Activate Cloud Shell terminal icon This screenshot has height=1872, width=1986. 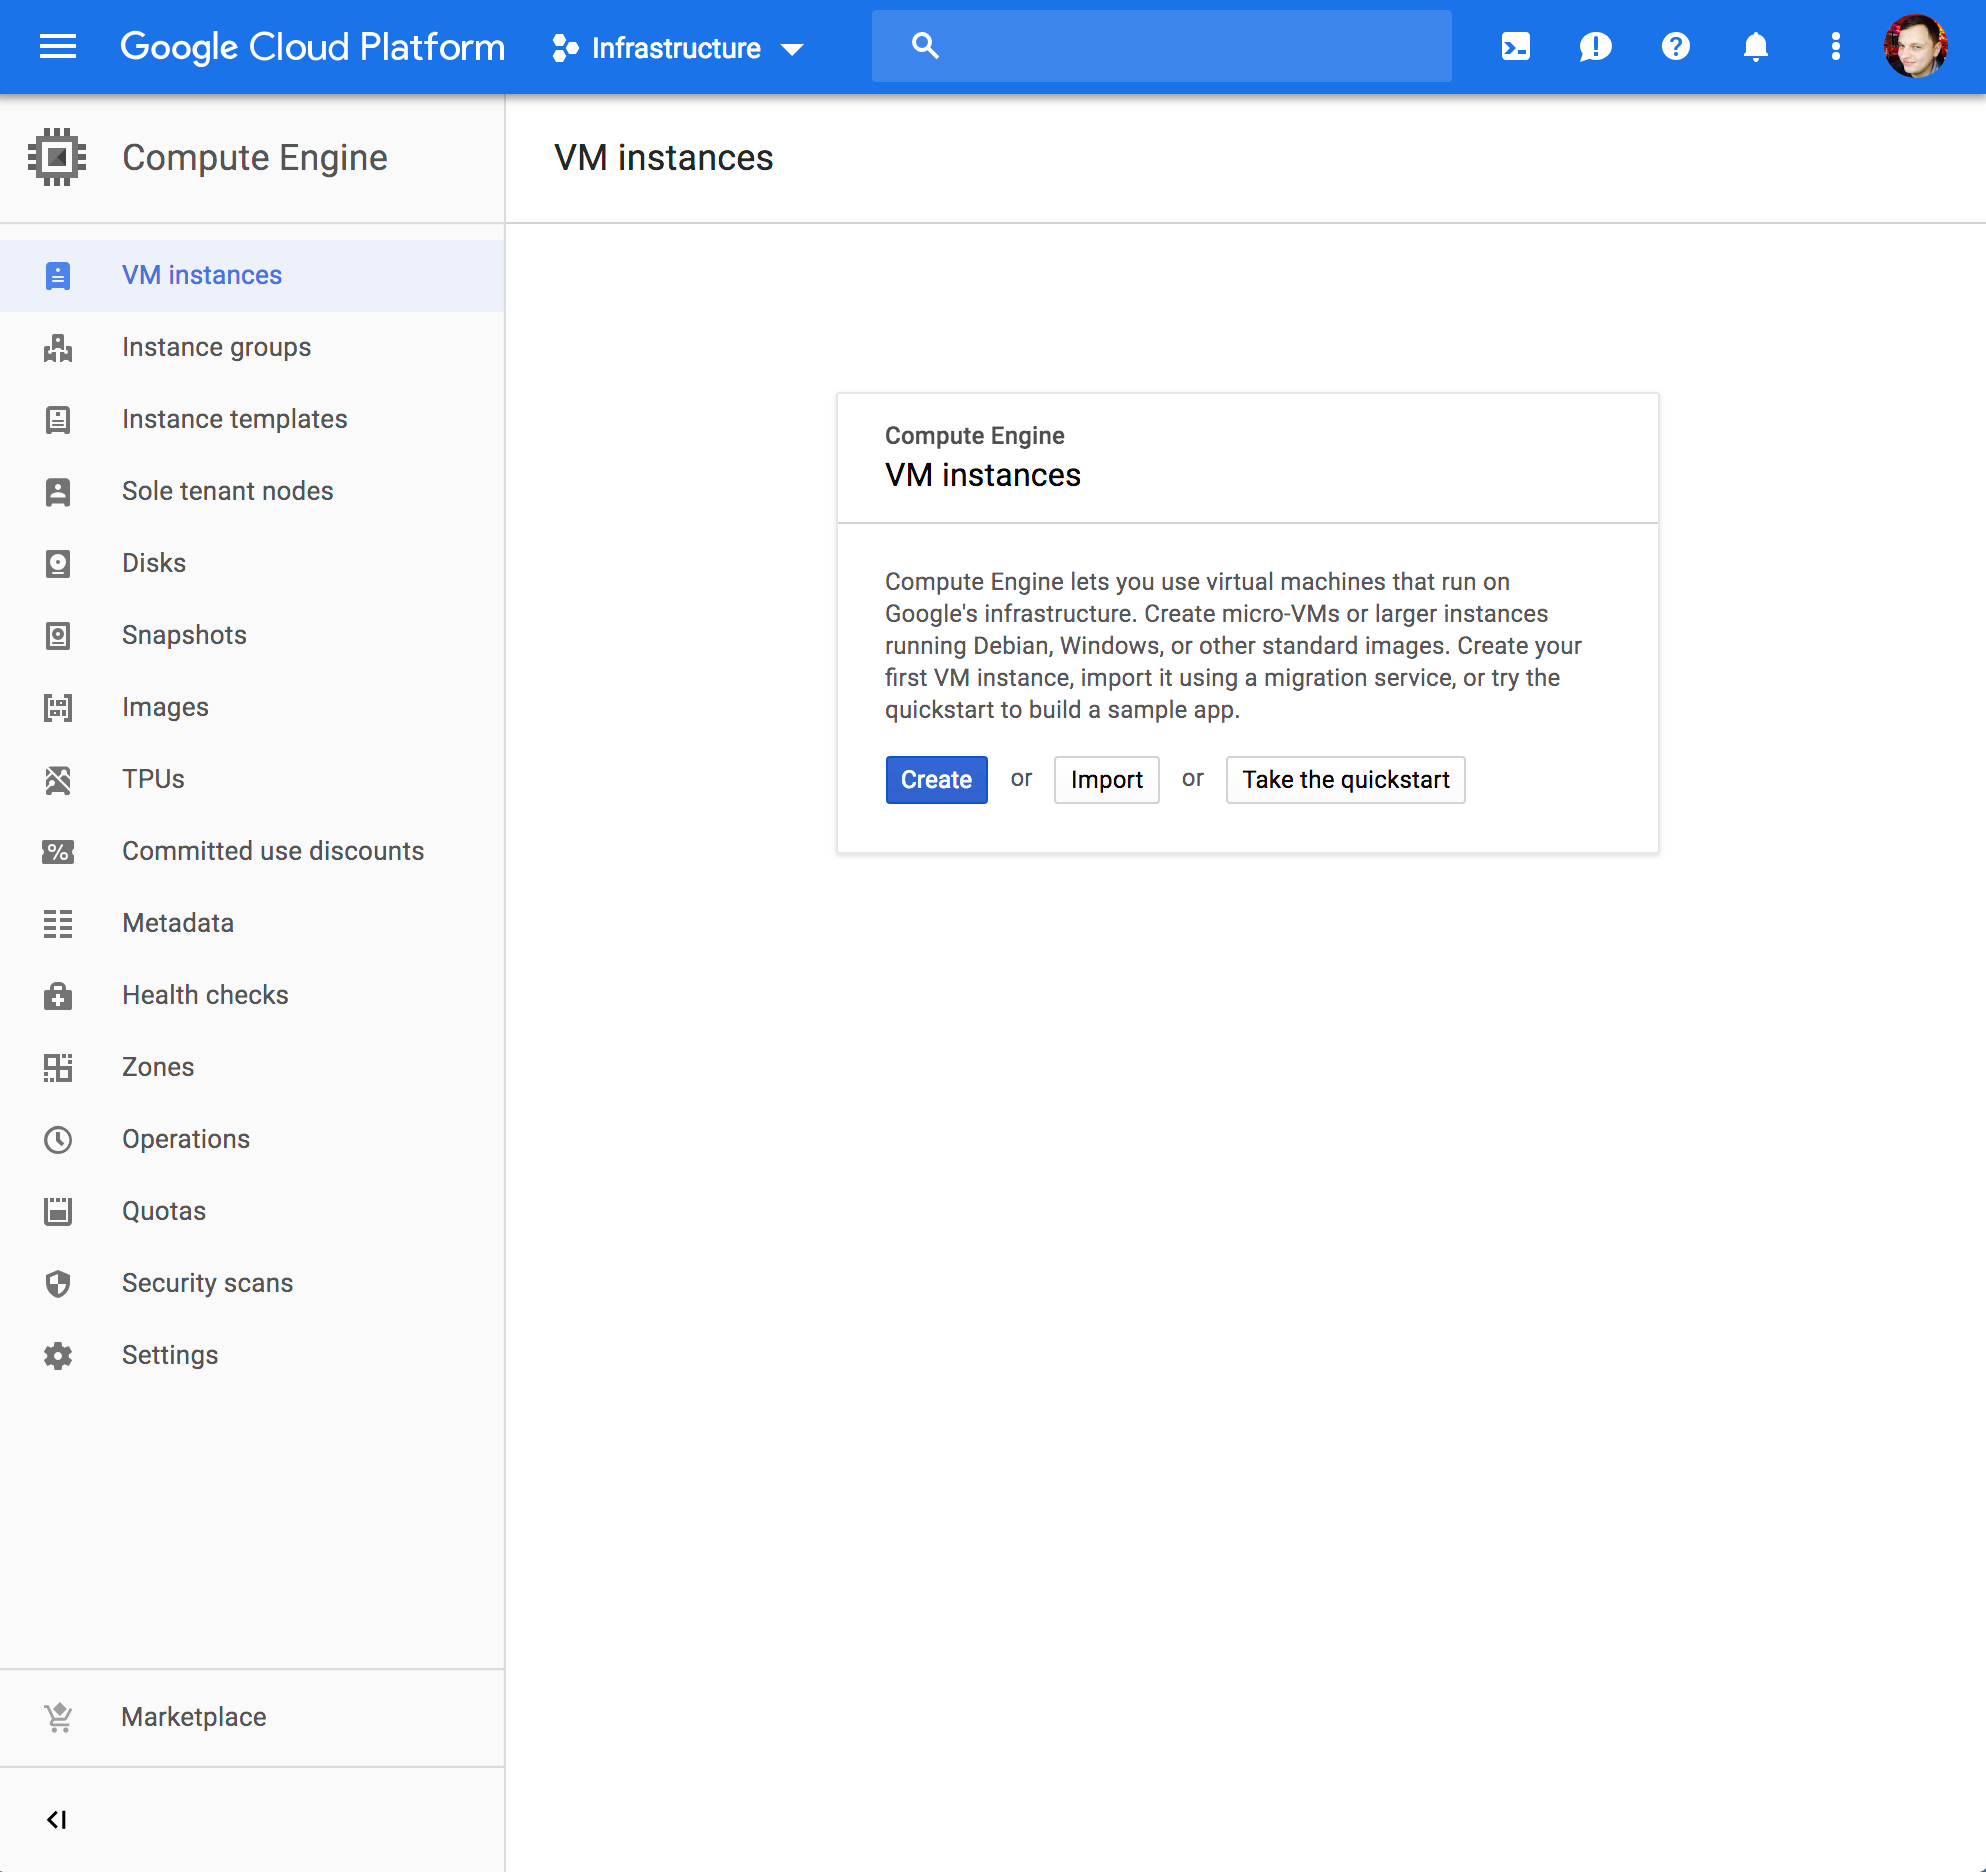click(1515, 47)
